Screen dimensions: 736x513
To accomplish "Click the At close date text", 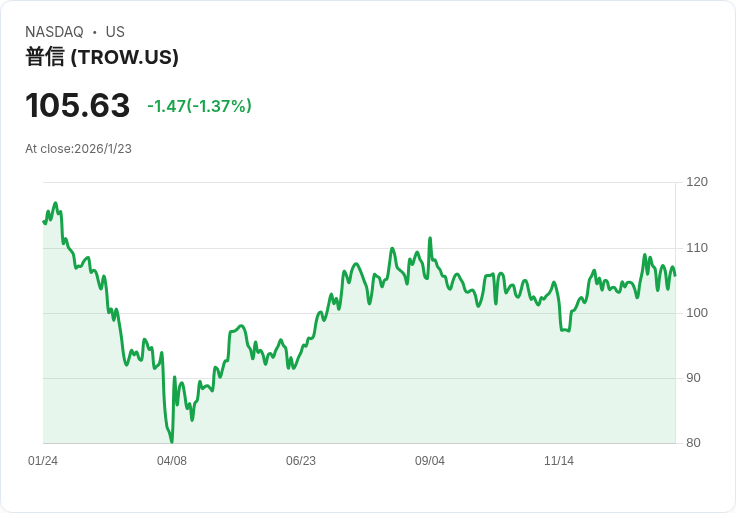I will tap(78, 149).
